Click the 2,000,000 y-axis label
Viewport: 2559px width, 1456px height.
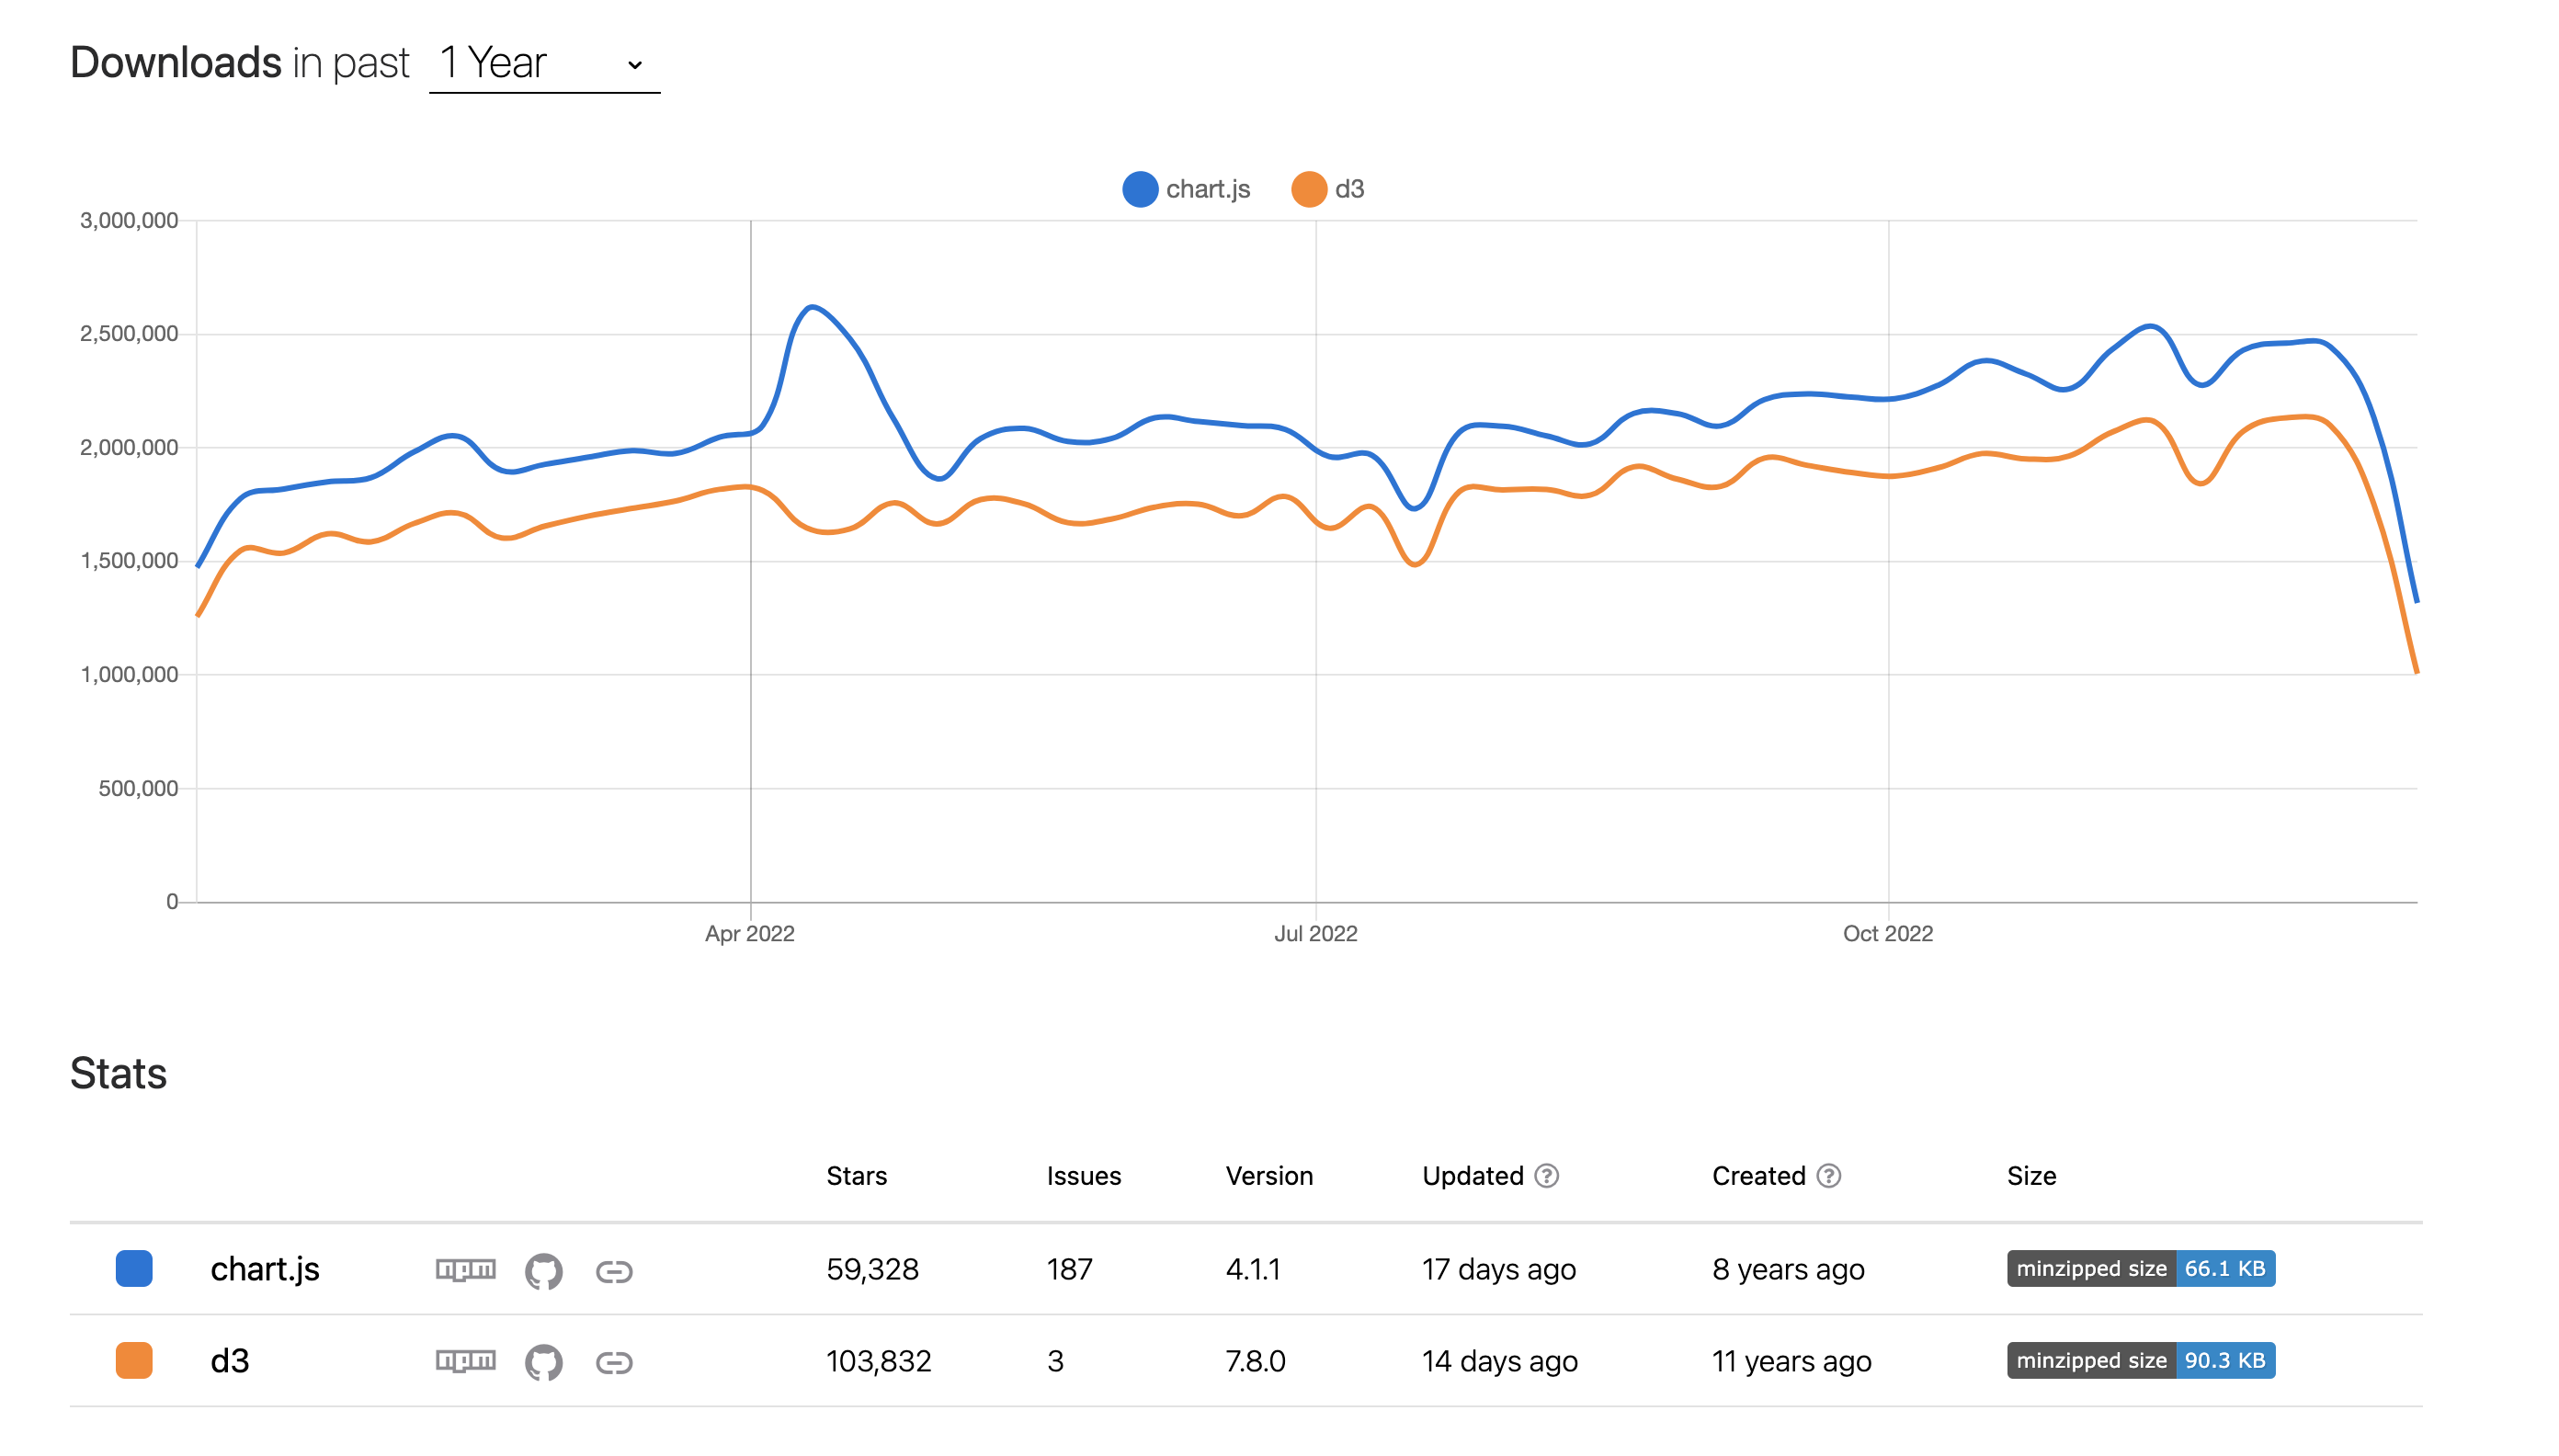129,448
